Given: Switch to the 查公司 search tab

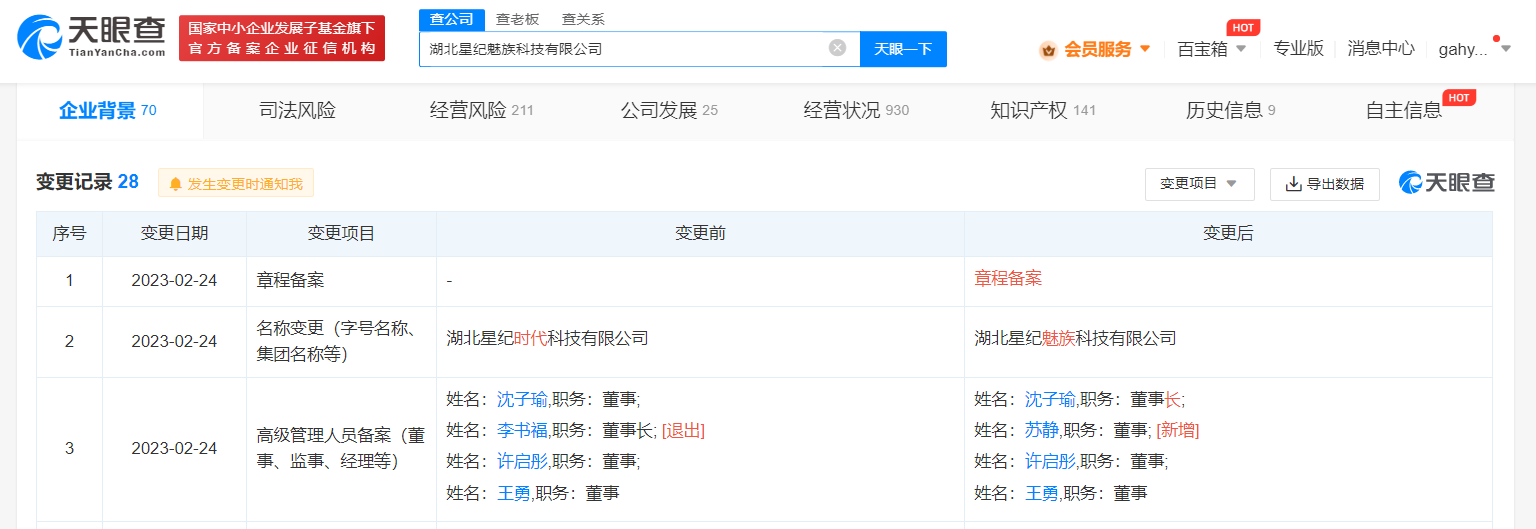Looking at the screenshot, I should coord(452,19).
